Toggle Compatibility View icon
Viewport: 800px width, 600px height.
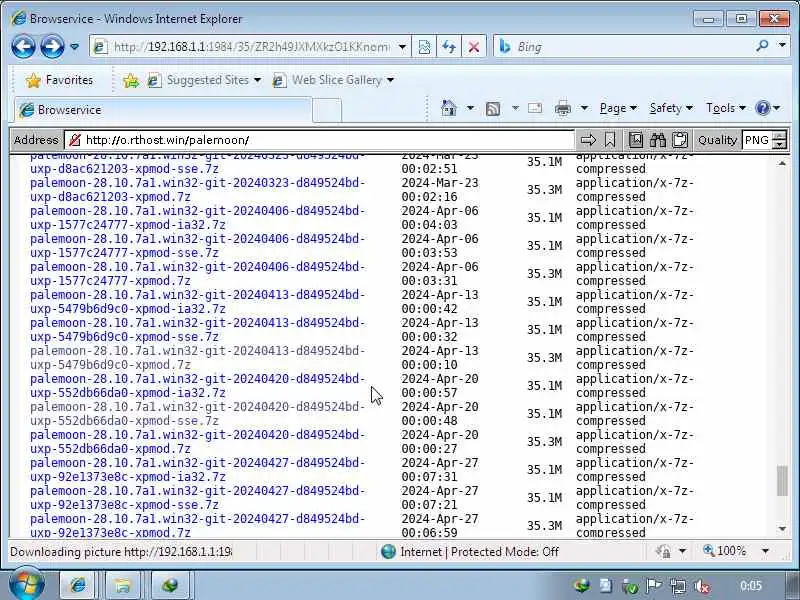(x=424, y=47)
